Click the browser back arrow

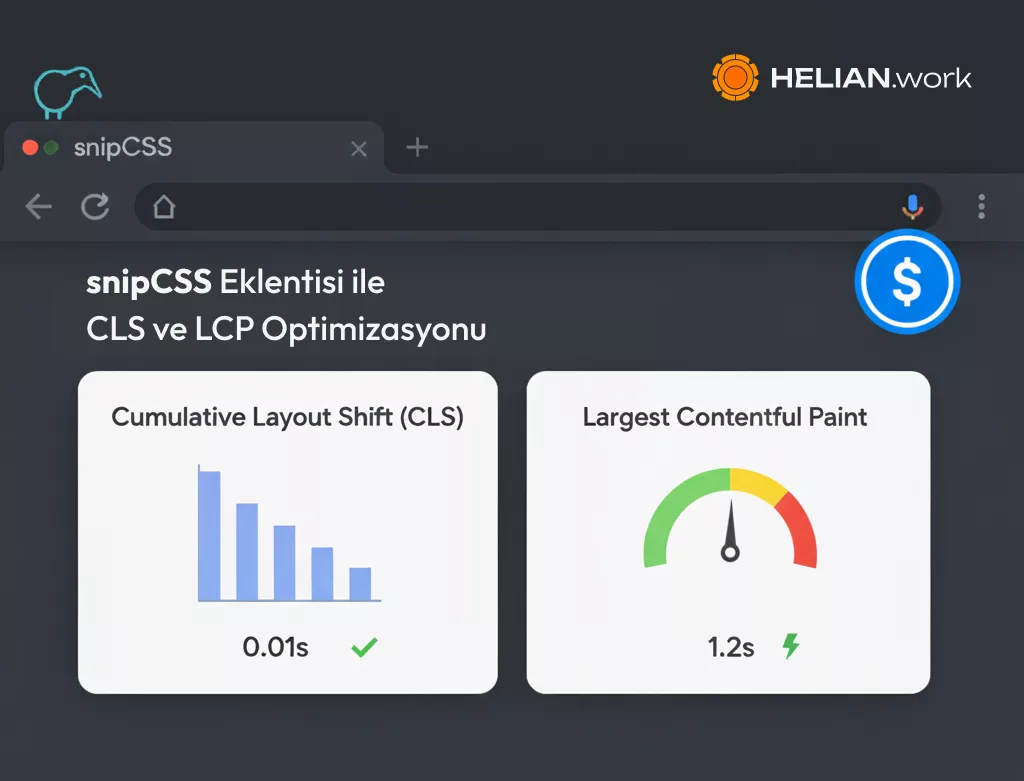[x=38, y=207]
